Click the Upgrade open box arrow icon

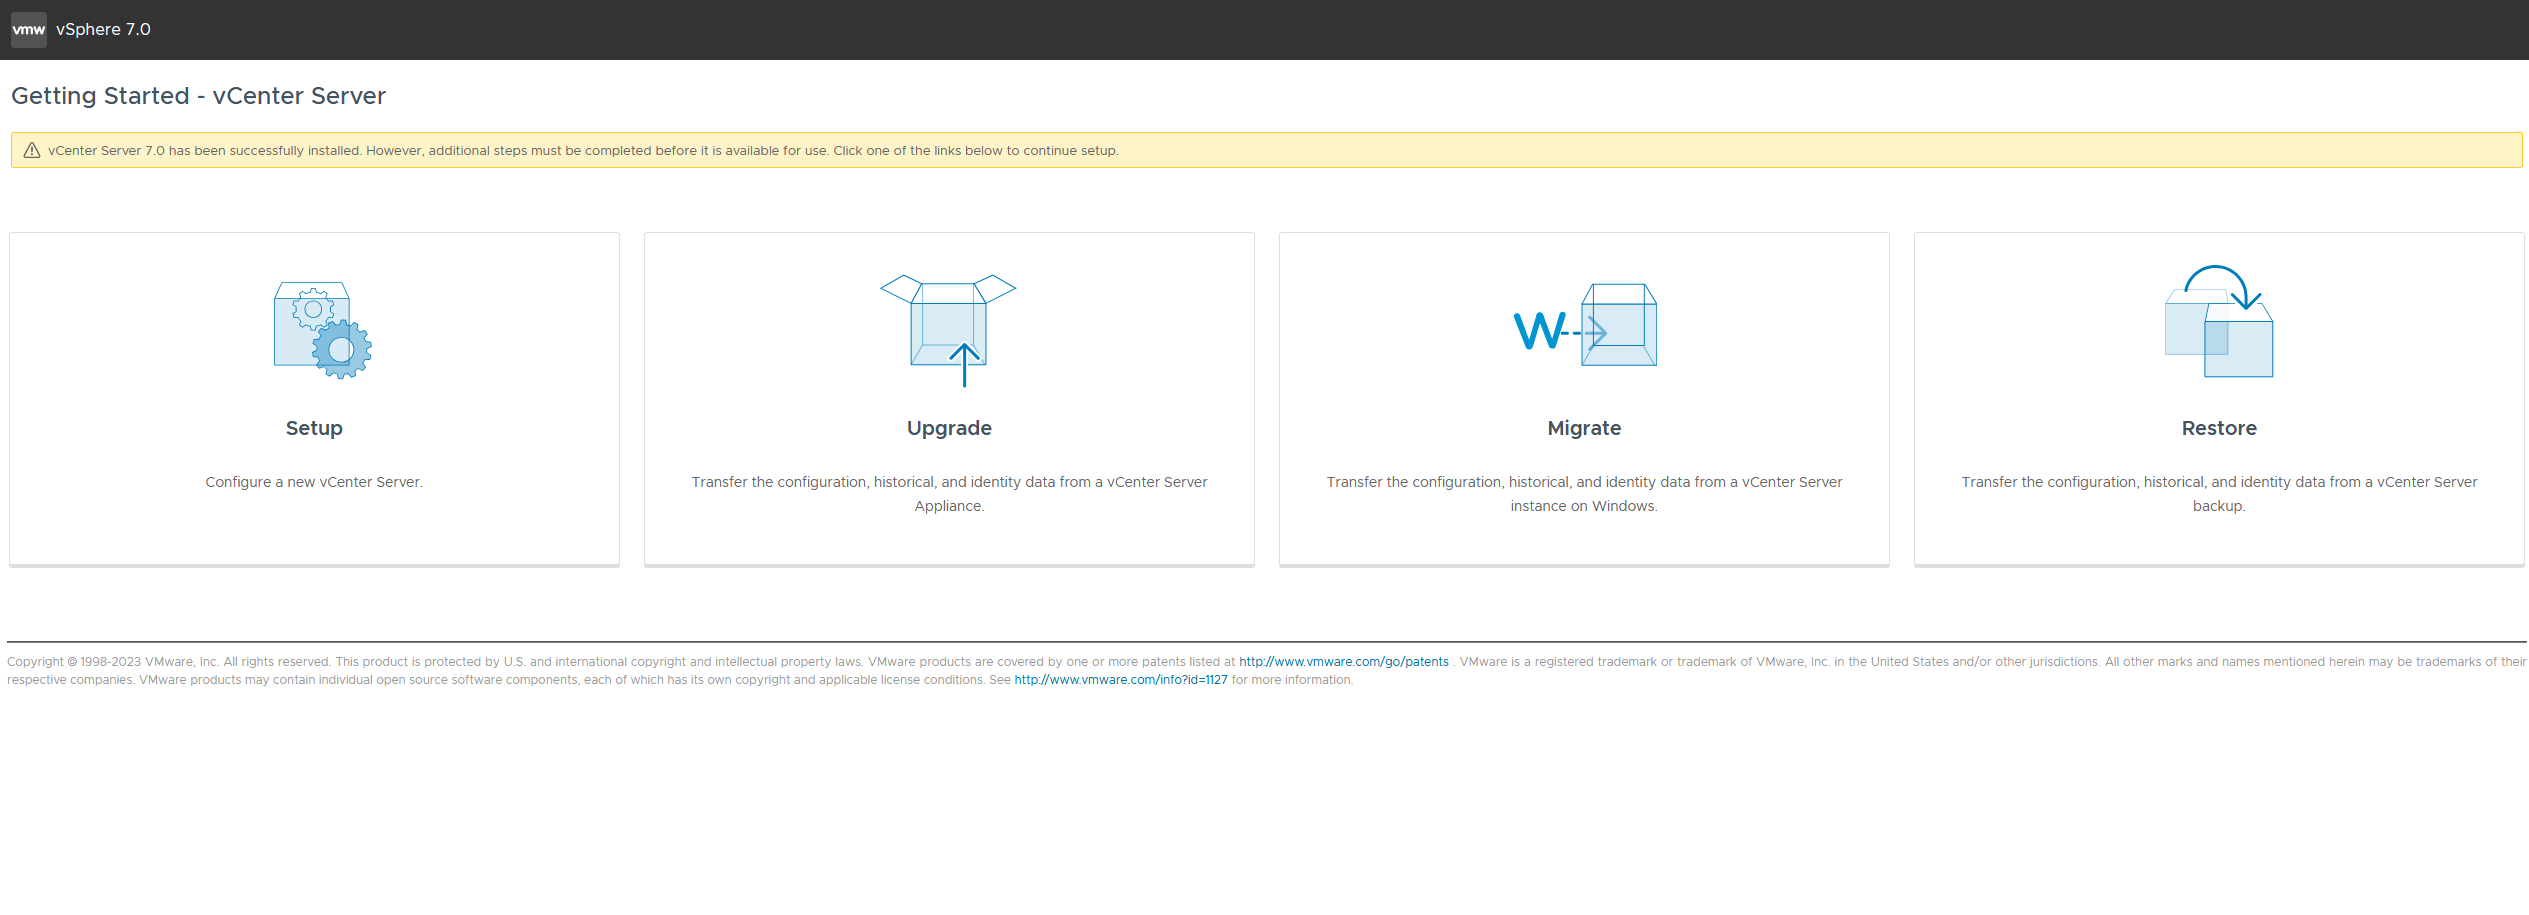coord(948,328)
